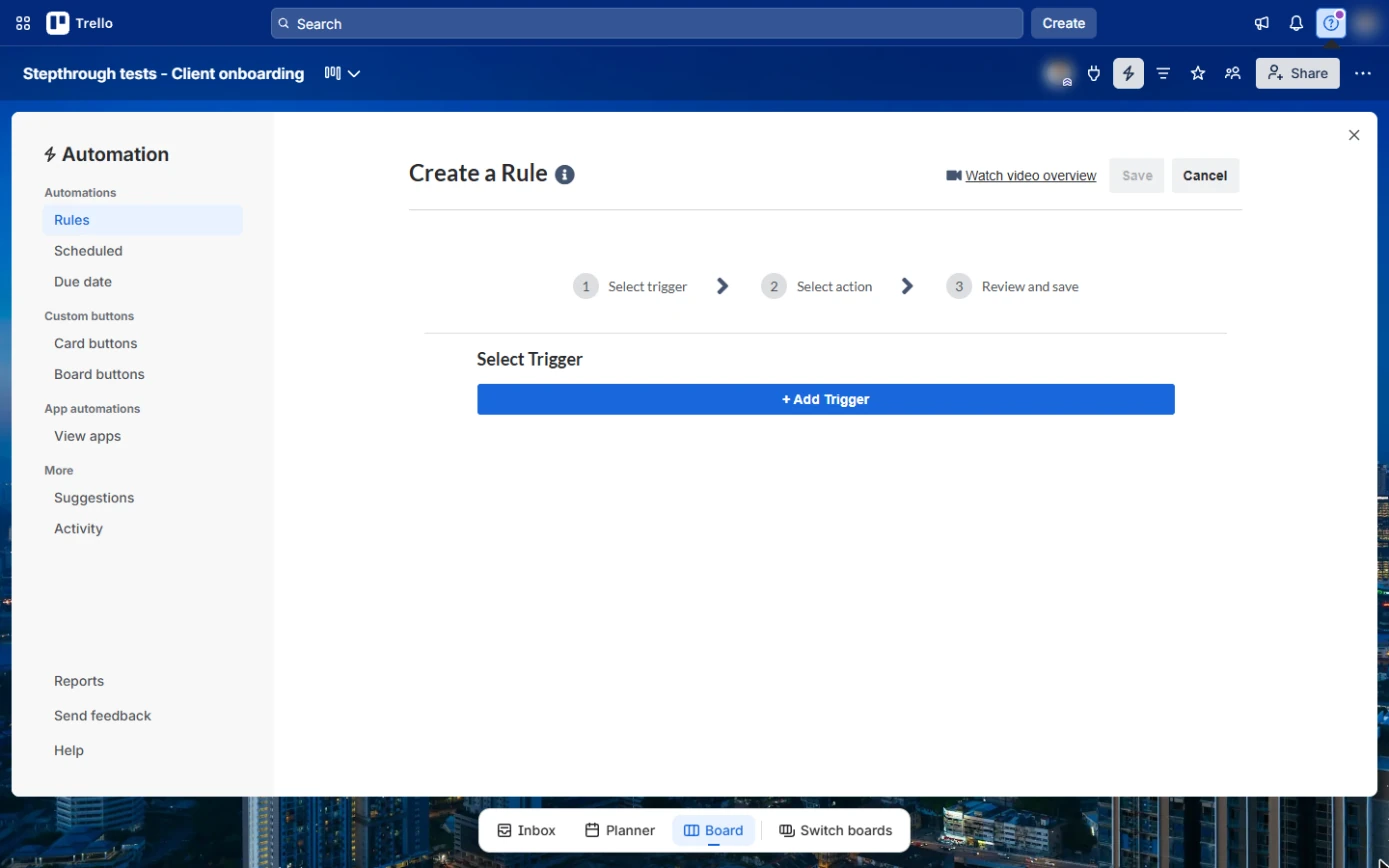
Task: Open Due date automations
Action: pyautogui.click(x=142, y=282)
